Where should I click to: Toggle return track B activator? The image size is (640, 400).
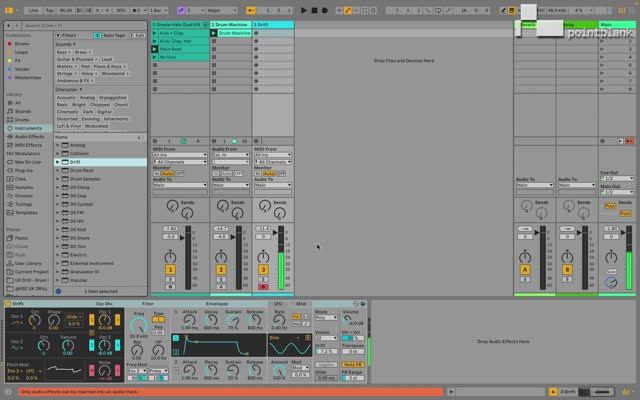coord(567,269)
